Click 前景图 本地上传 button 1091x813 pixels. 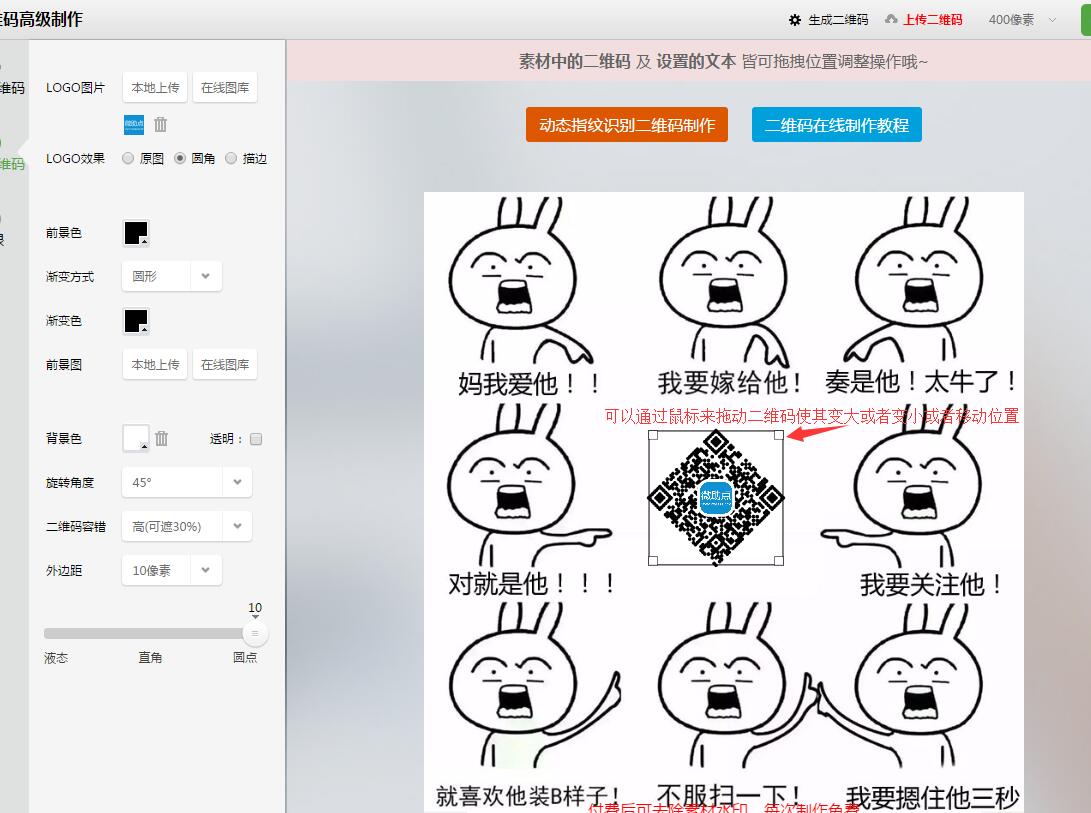pos(155,365)
